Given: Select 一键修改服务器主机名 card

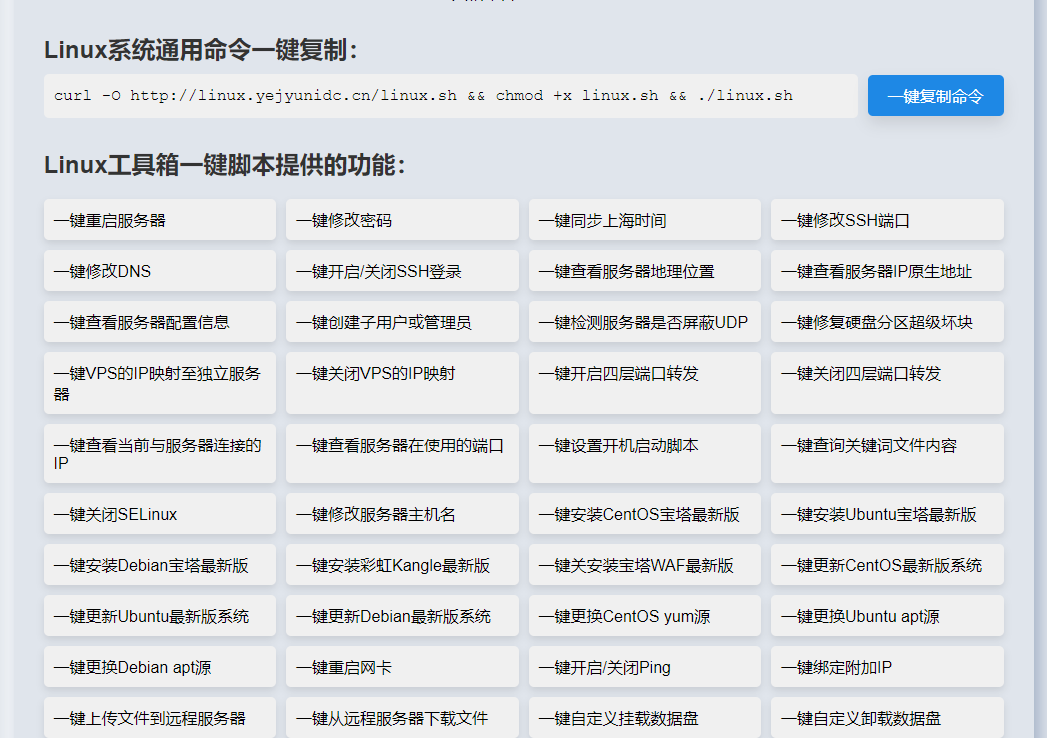Looking at the screenshot, I should coord(402,514).
